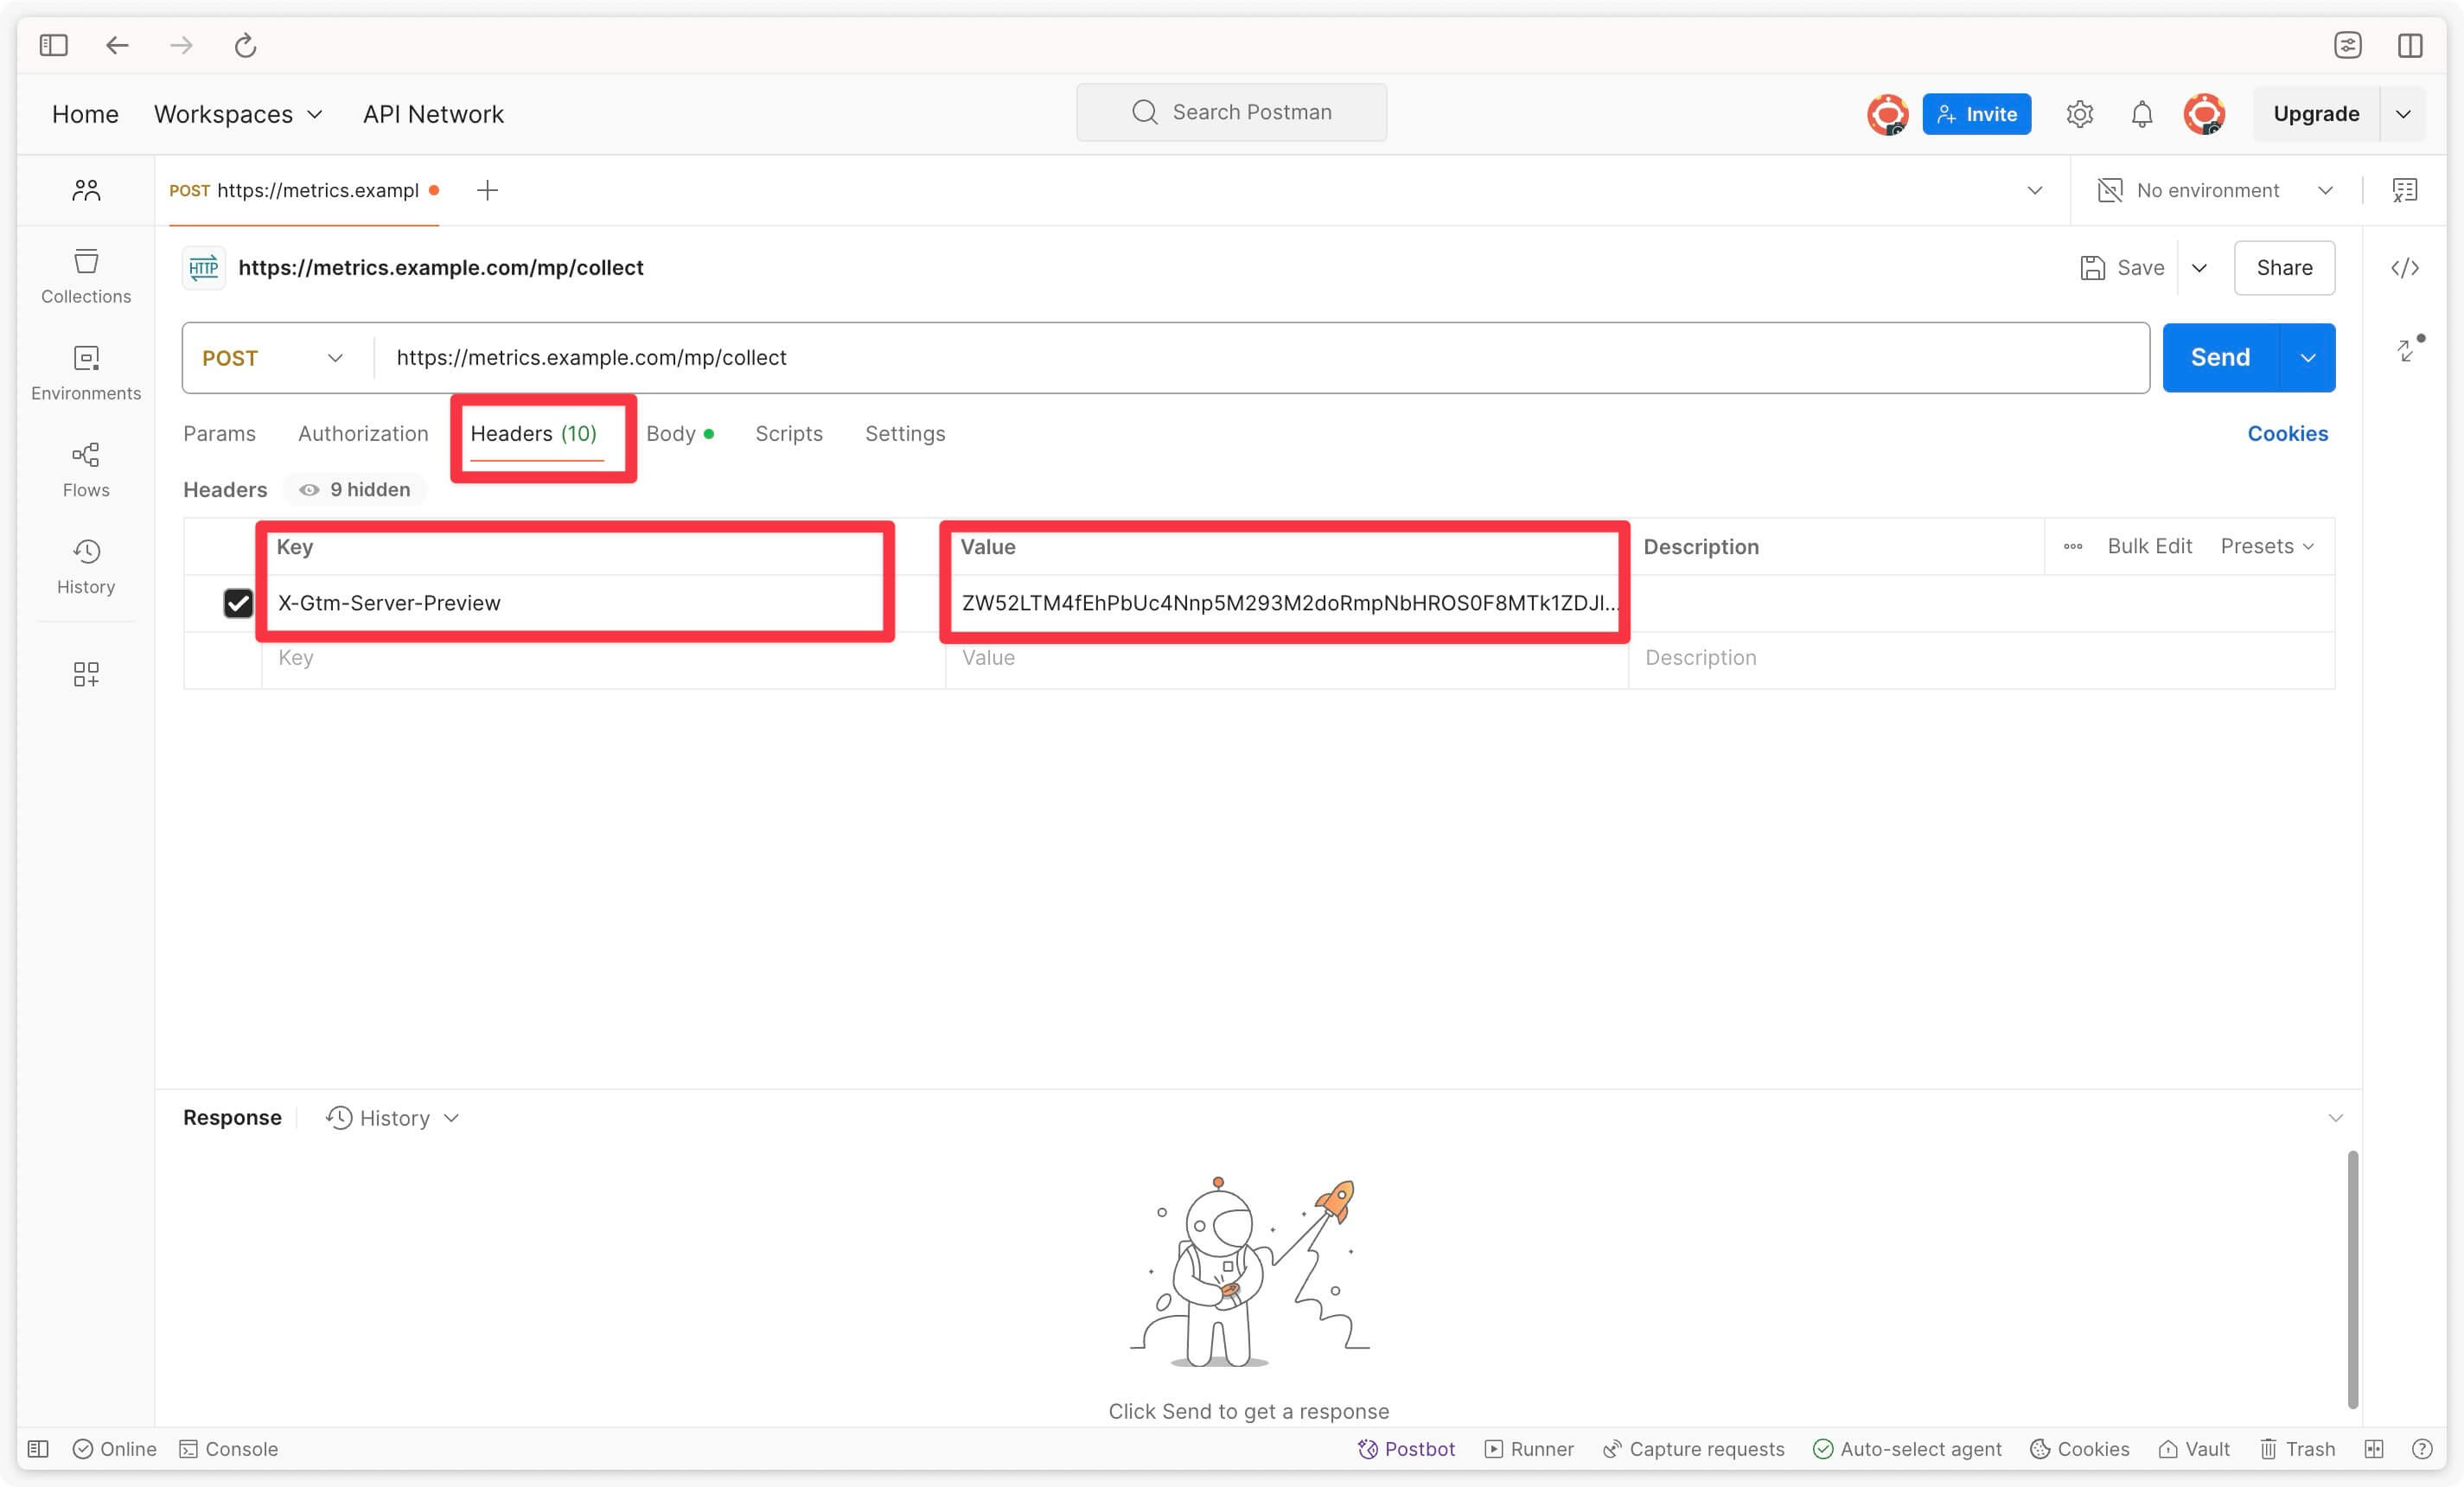Open the Flows sidebar section
This screenshot has width=2464, height=1487.
click(86, 470)
